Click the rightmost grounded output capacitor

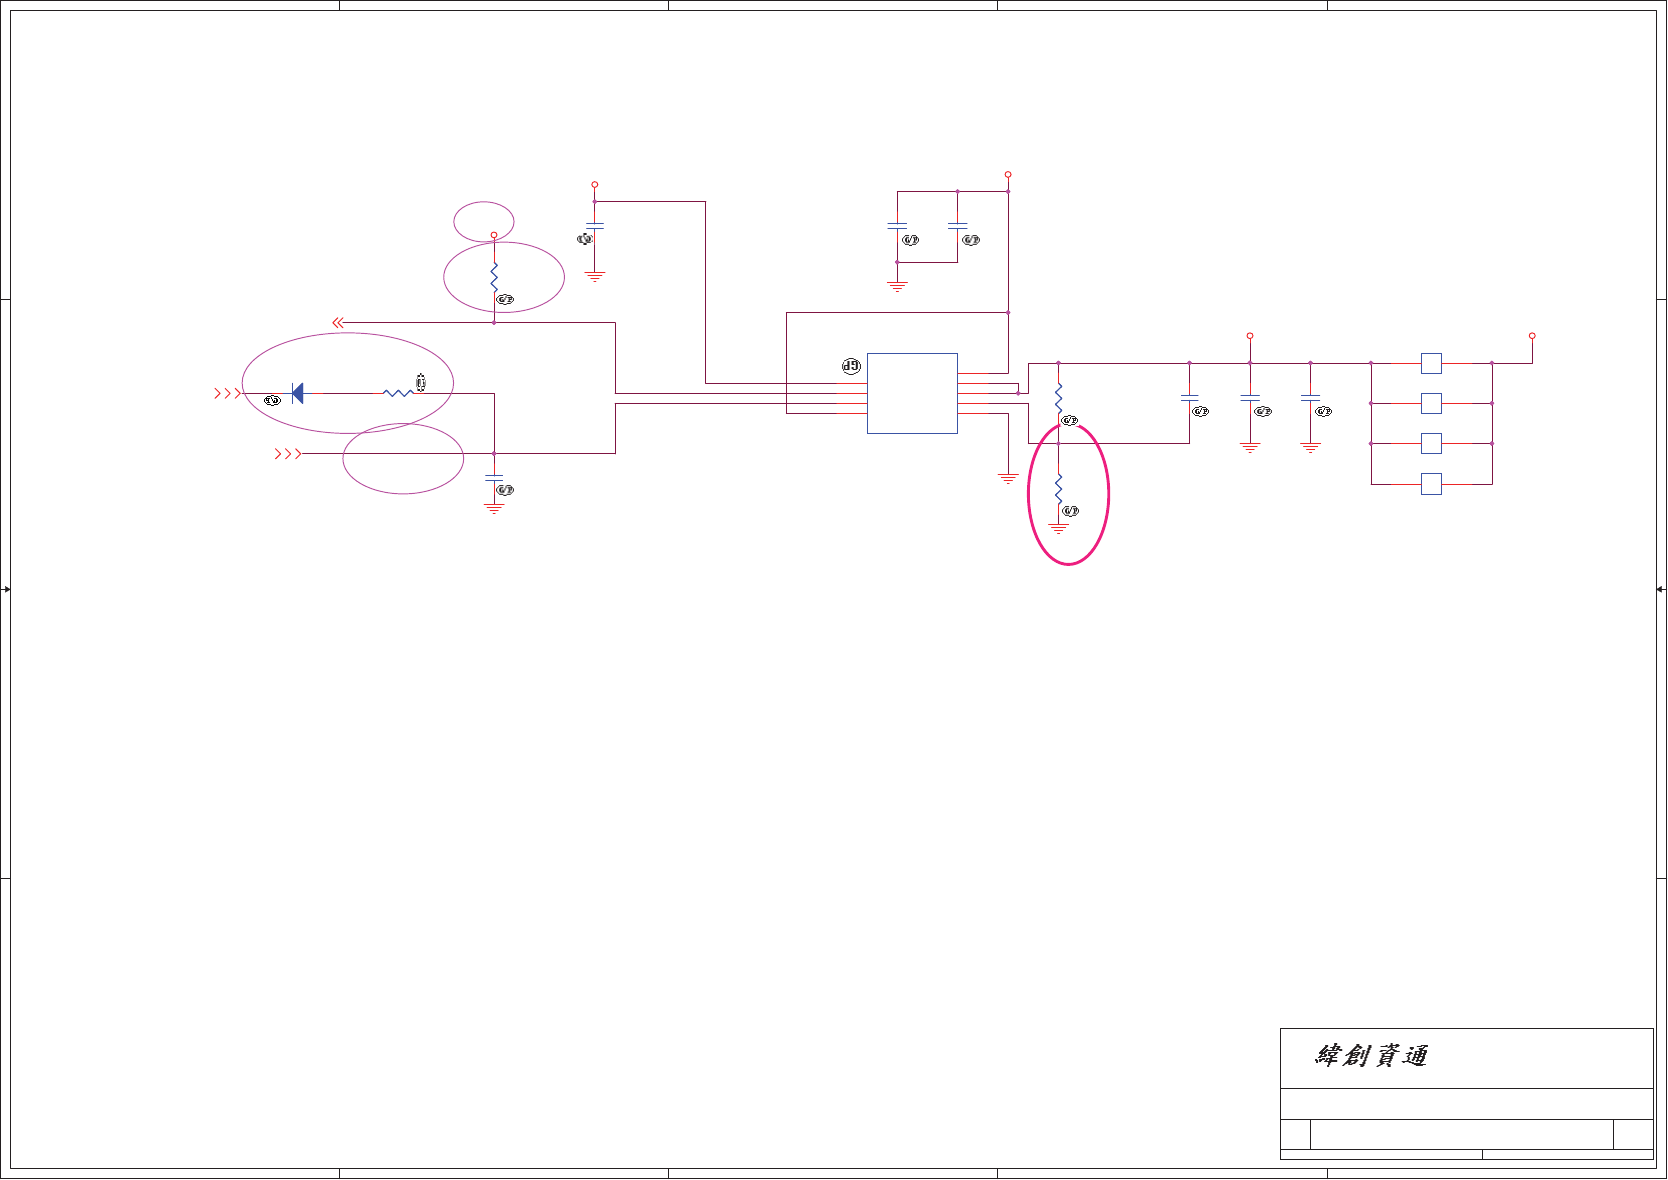click(x=1310, y=398)
